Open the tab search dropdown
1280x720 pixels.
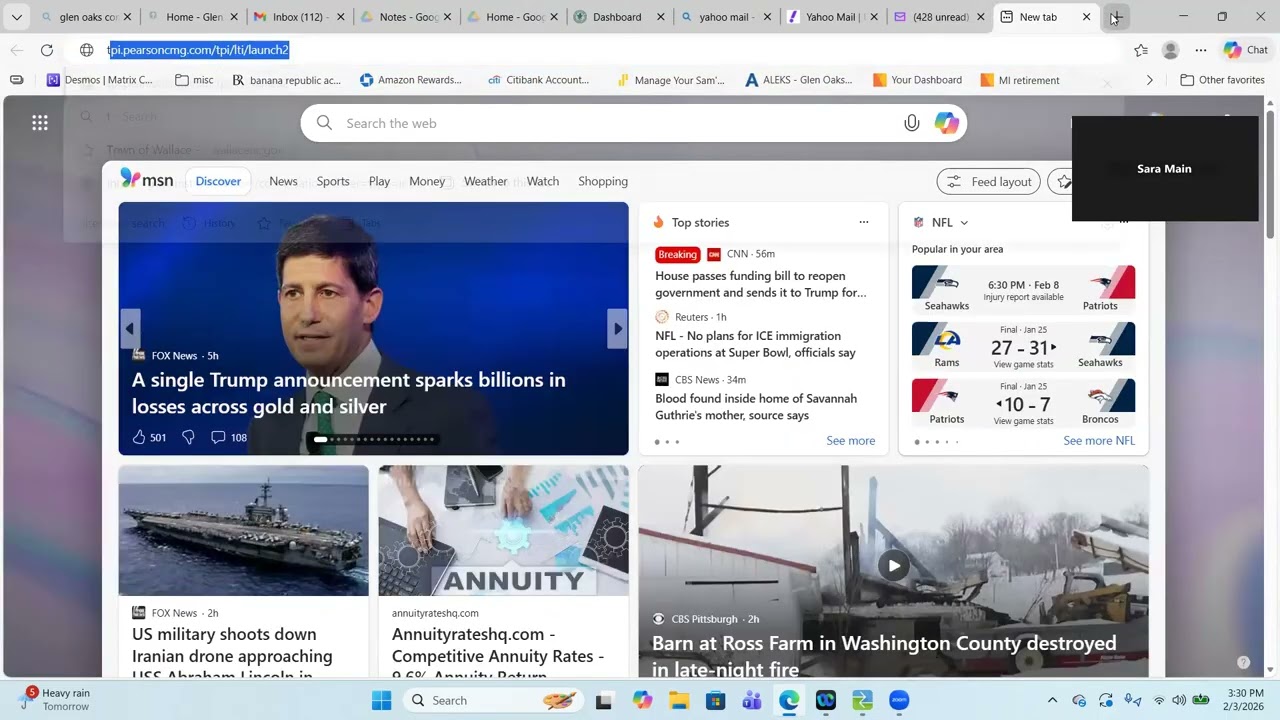[17, 17]
